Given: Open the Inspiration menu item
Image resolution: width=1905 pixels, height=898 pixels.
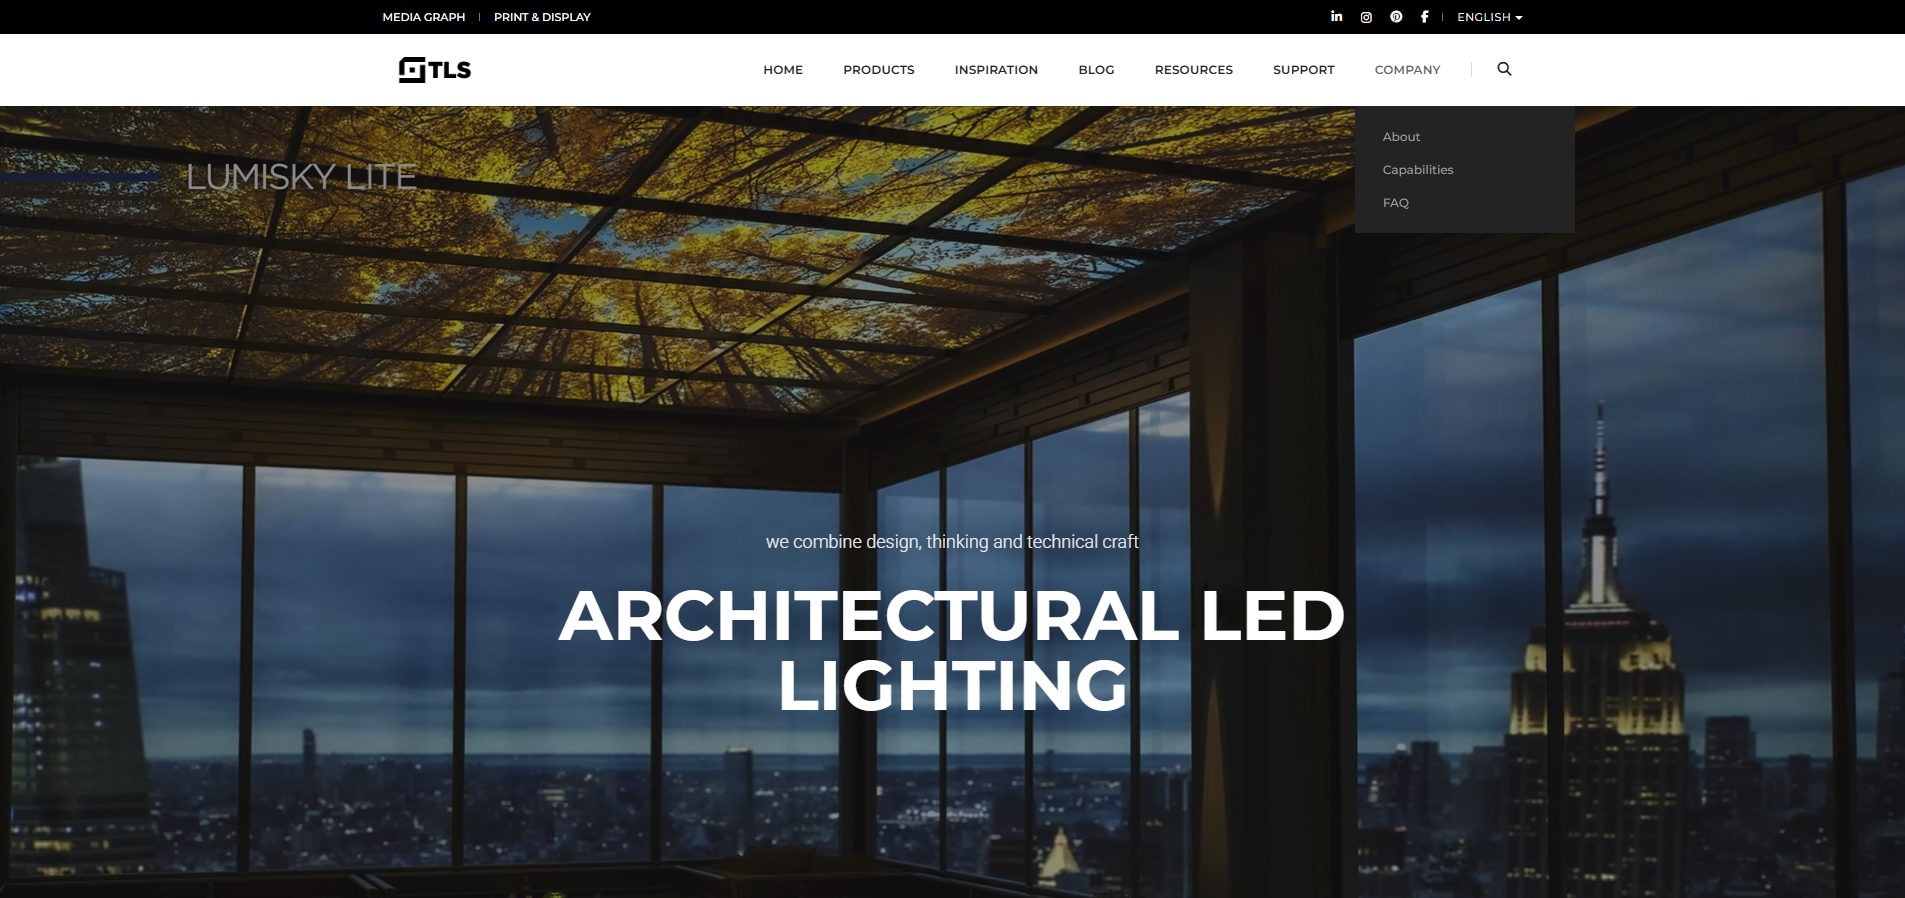Looking at the screenshot, I should pyautogui.click(x=996, y=70).
